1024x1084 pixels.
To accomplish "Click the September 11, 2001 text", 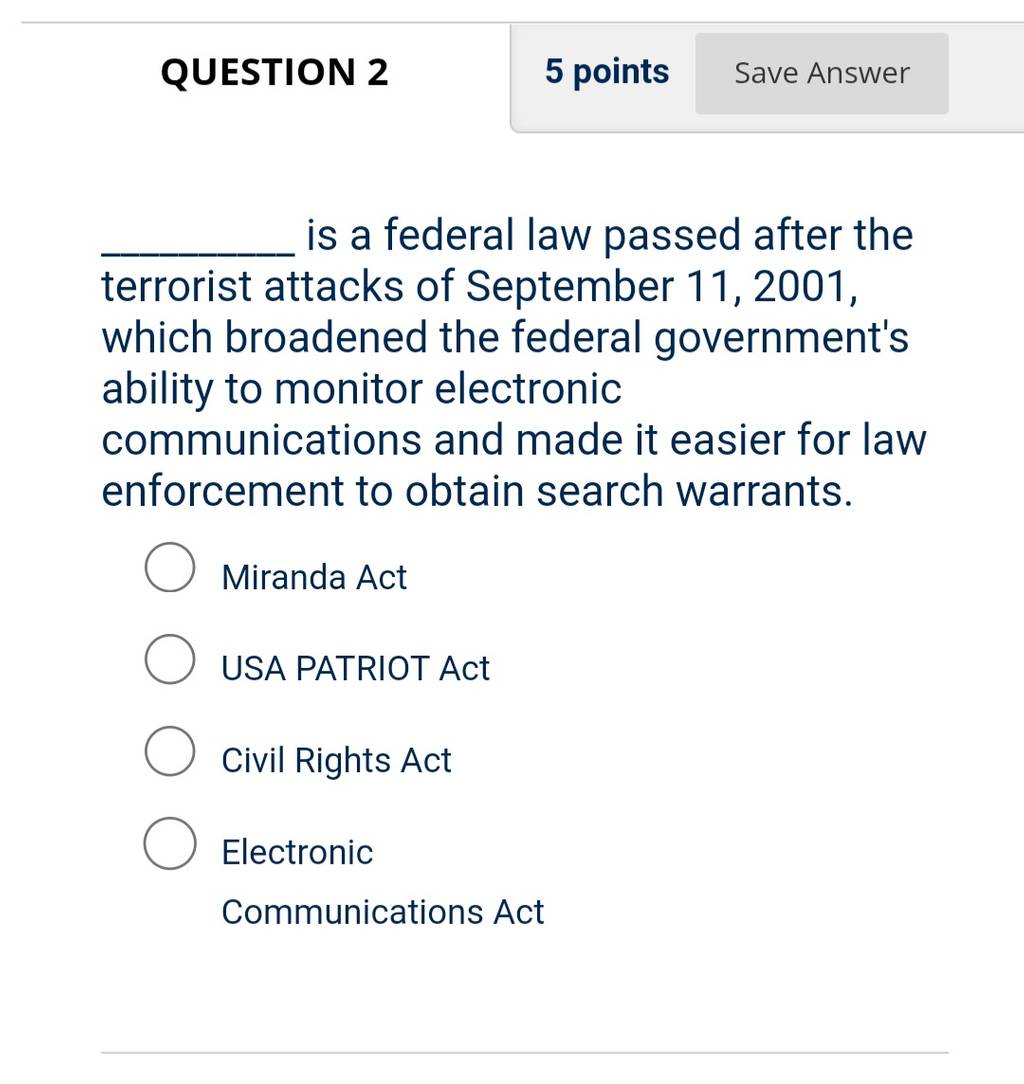I will [662, 286].
